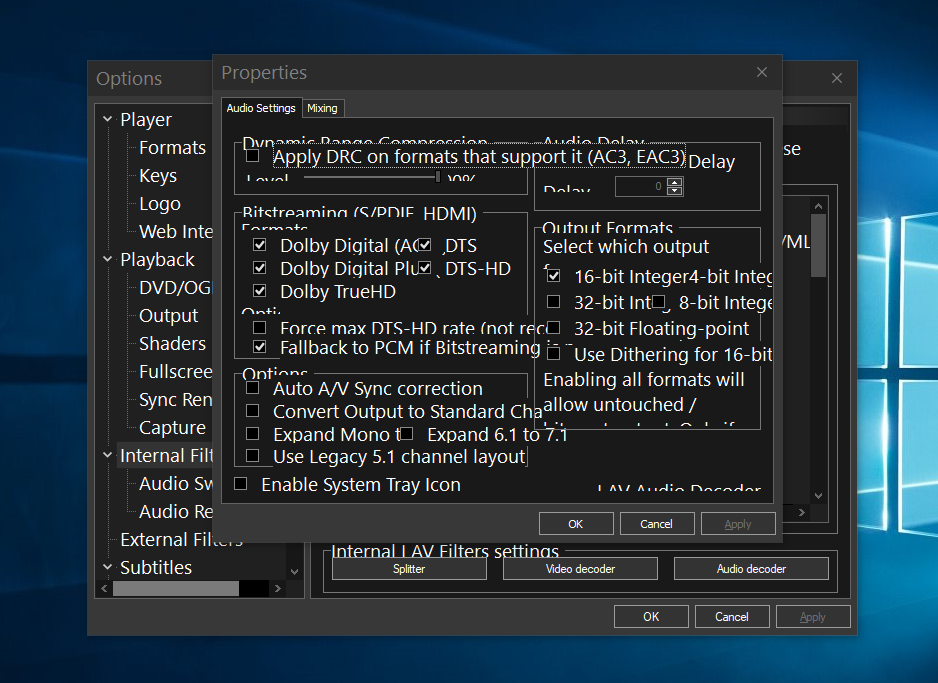Check Apply DRC on supported formats

click(x=252, y=155)
